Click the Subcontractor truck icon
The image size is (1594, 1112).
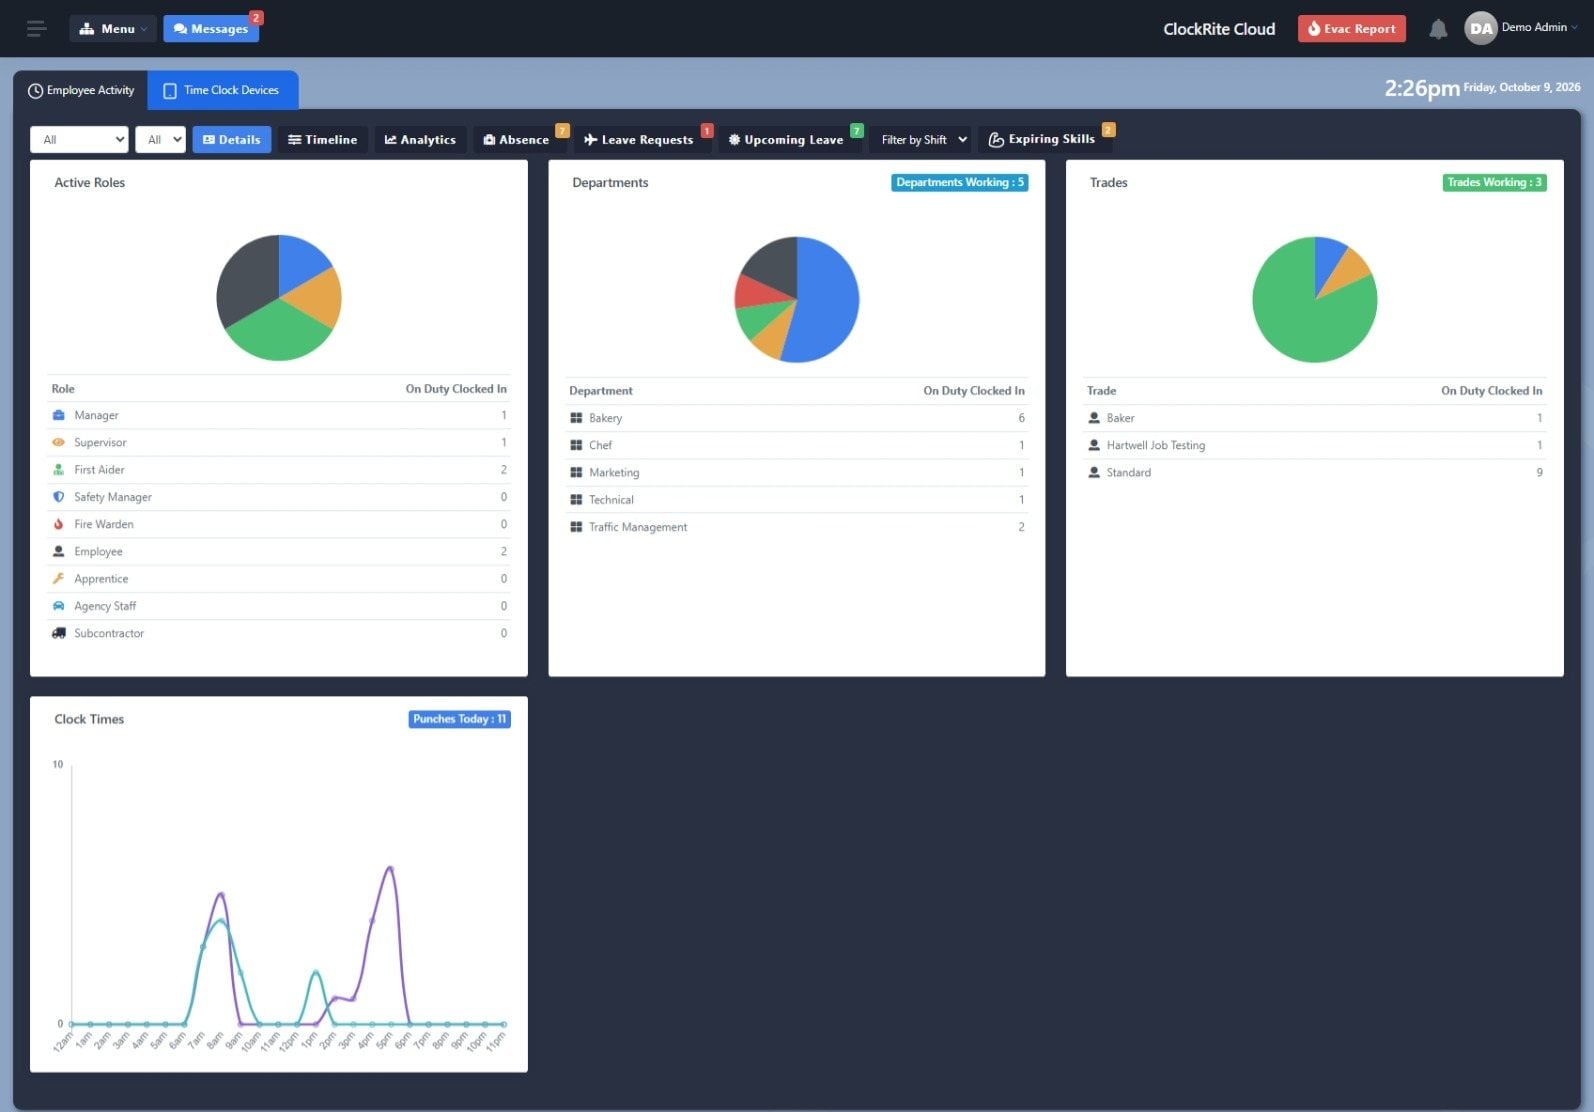pos(58,633)
